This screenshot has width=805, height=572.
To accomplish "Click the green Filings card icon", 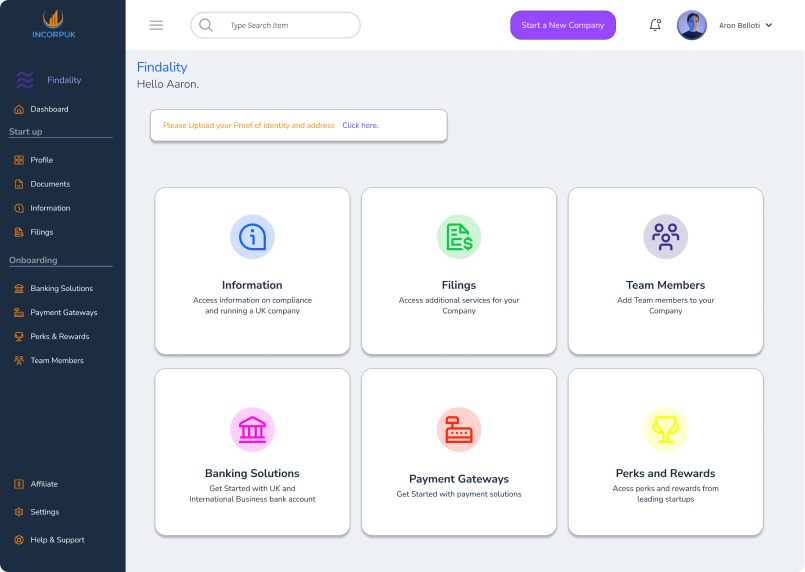I will 459,237.
